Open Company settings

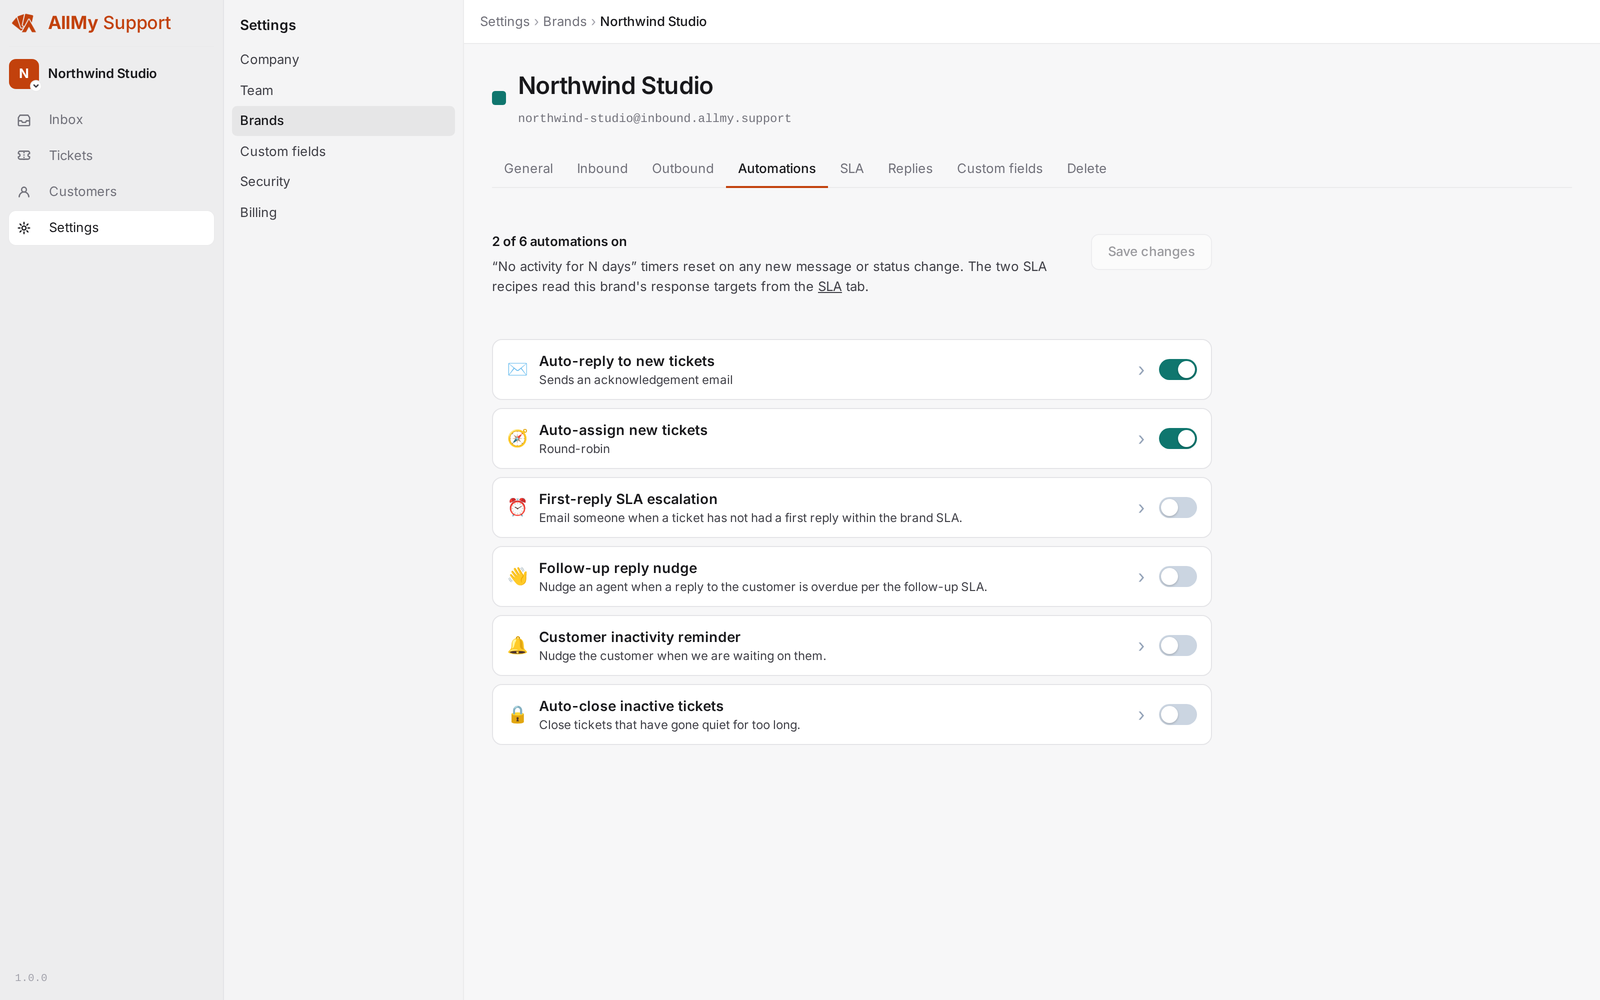click(343, 60)
